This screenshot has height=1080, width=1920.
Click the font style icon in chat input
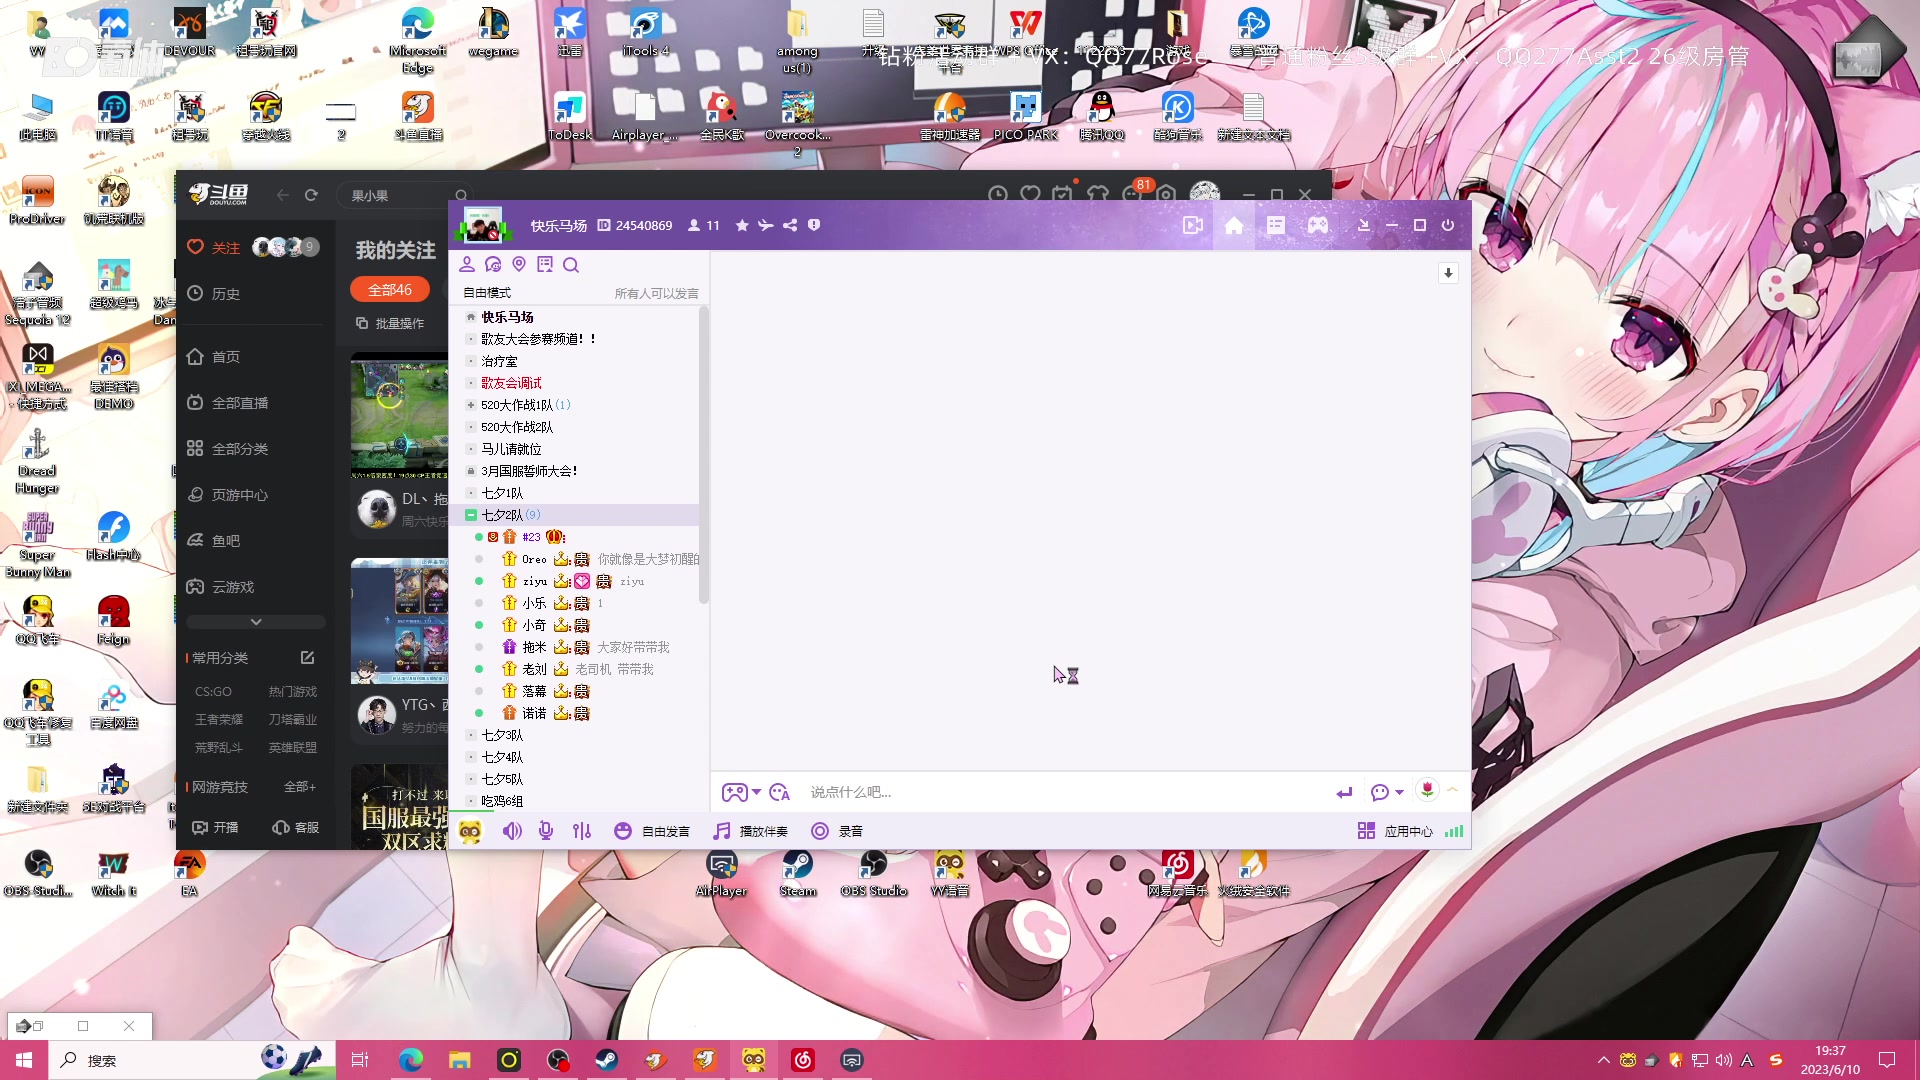pos(780,792)
